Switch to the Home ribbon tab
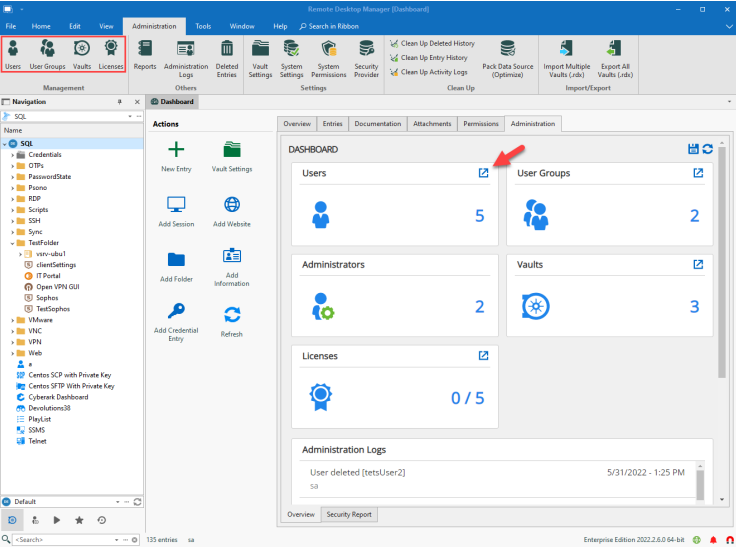Screen dimensions: 736x553 click(x=41, y=26)
